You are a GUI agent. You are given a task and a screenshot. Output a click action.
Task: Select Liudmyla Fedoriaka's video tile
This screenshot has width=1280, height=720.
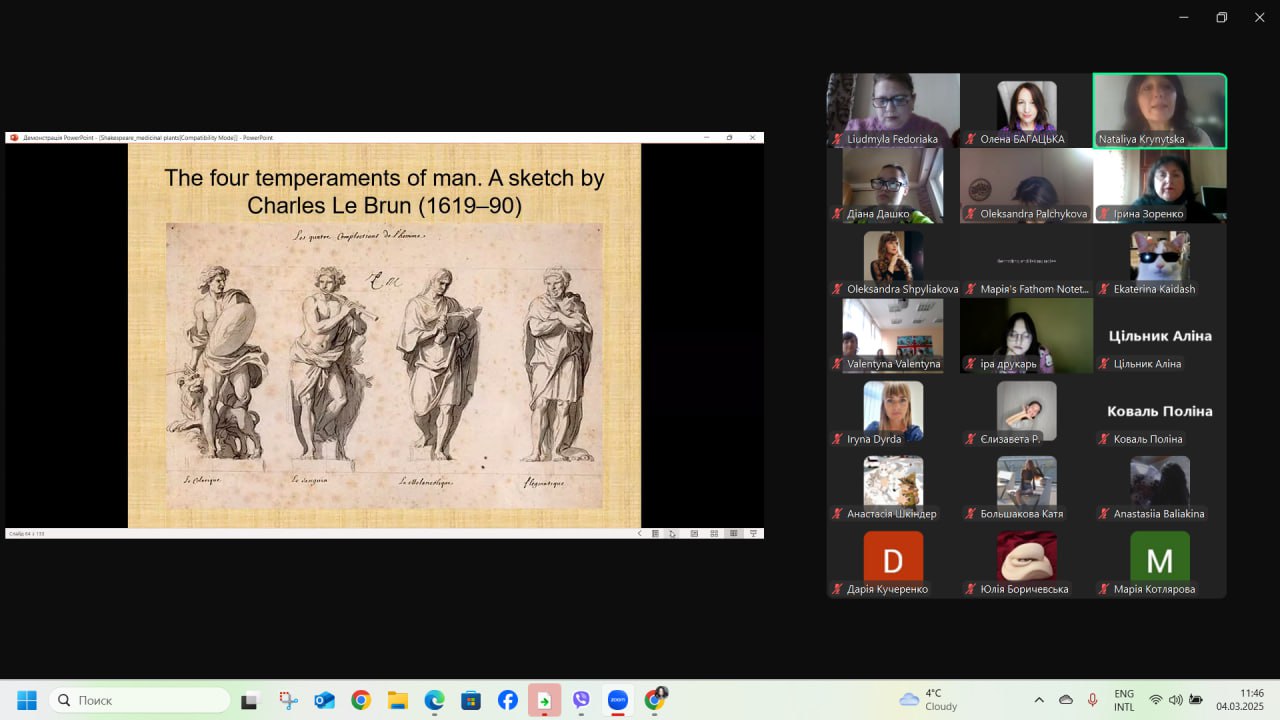[x=893, y=110]
